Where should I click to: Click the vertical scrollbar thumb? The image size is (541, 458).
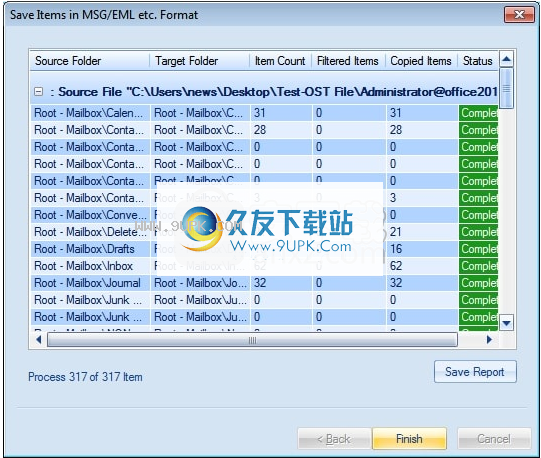pos(506,88)
